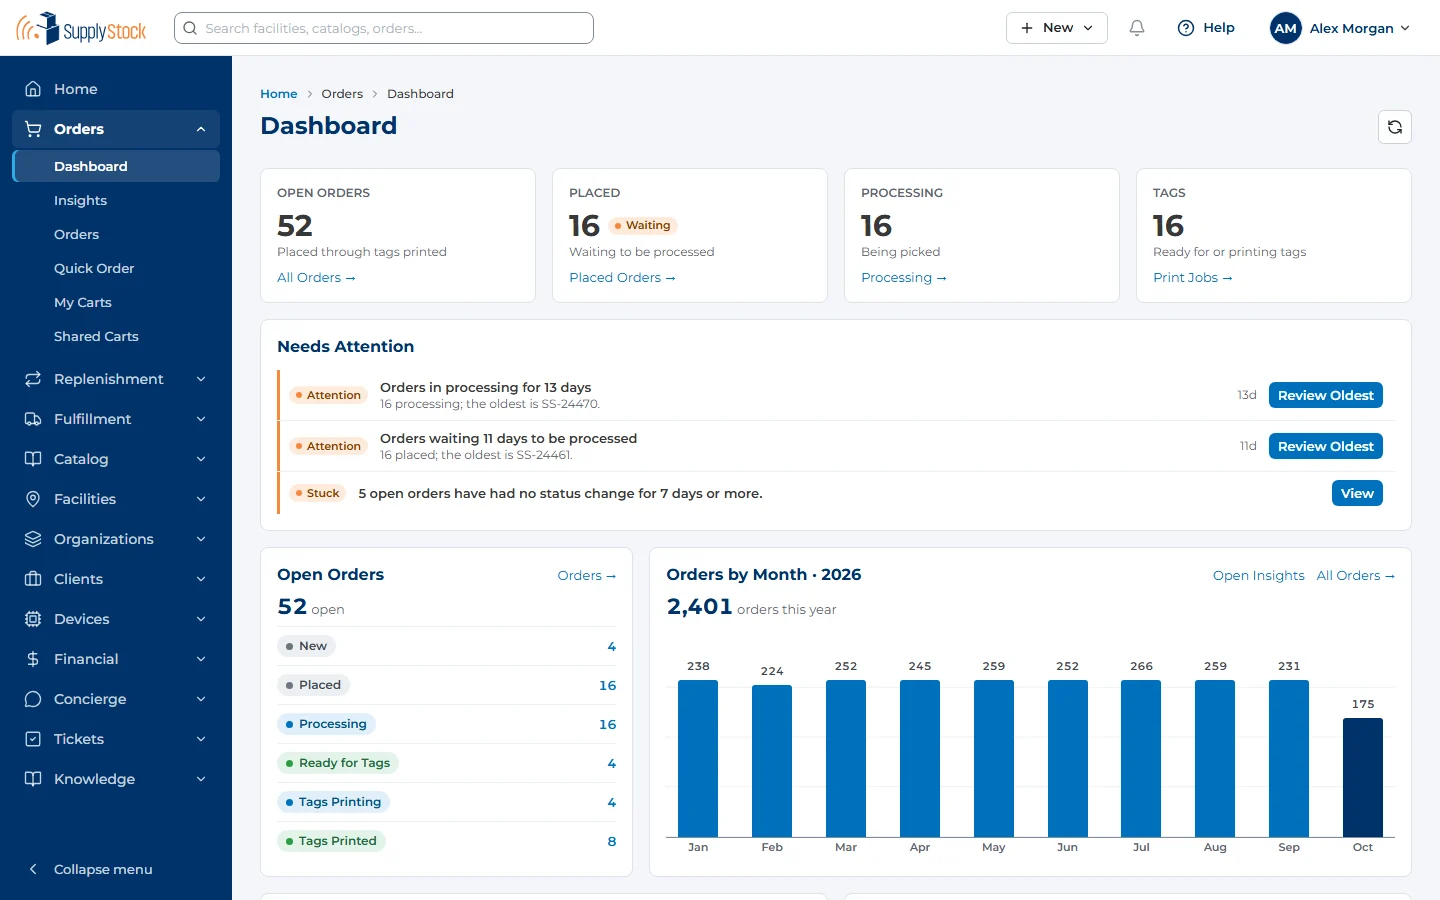1440x900 pixels.
Task: Go to My Carts
Action: tap(116, 303)
